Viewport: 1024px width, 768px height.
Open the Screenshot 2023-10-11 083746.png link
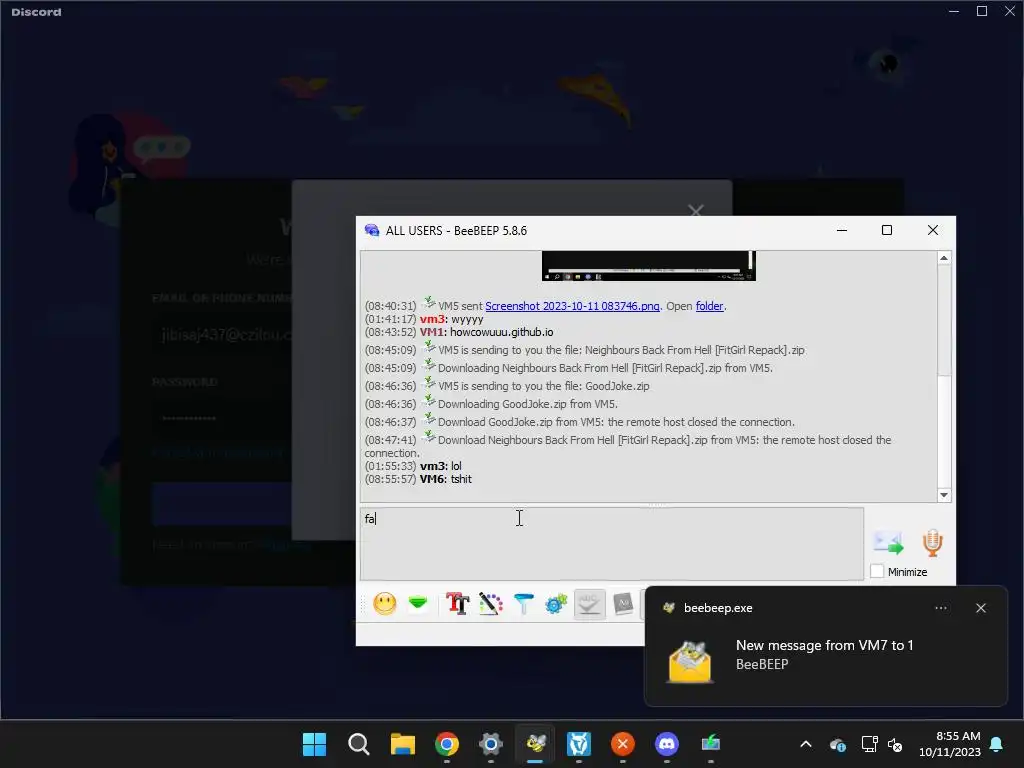572,306
